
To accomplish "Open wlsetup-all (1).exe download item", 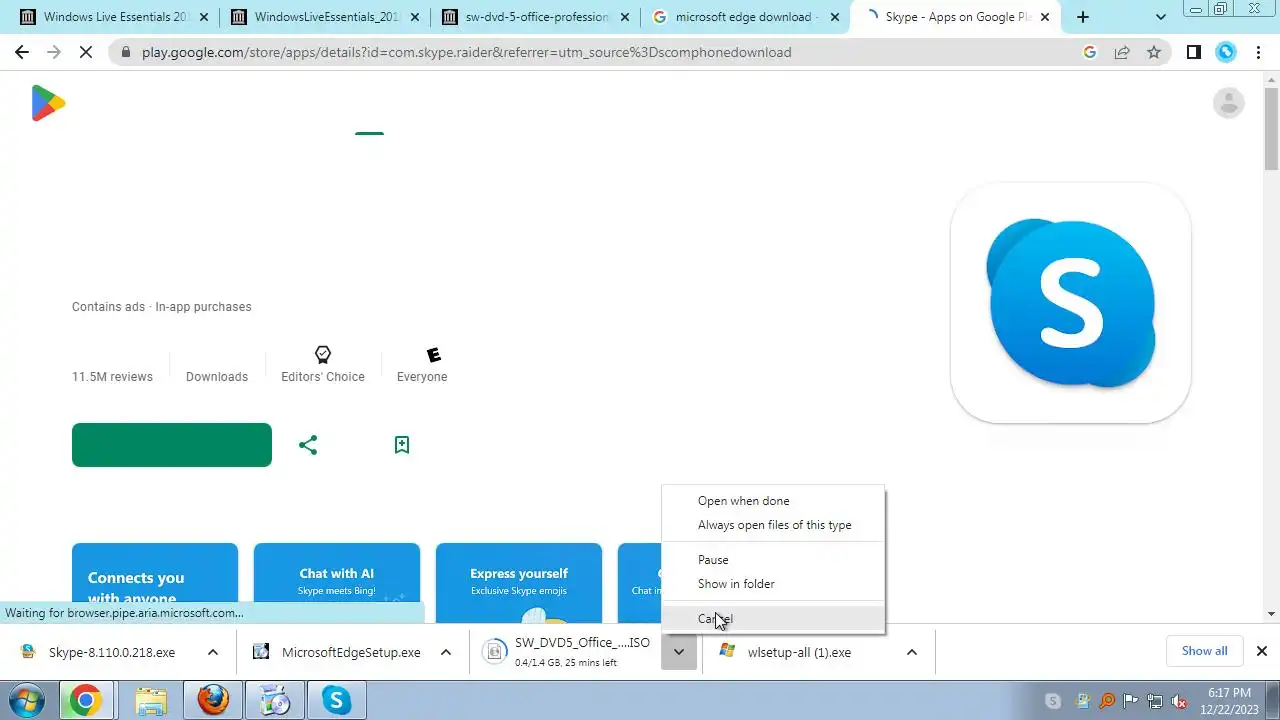I will (800, 652).
